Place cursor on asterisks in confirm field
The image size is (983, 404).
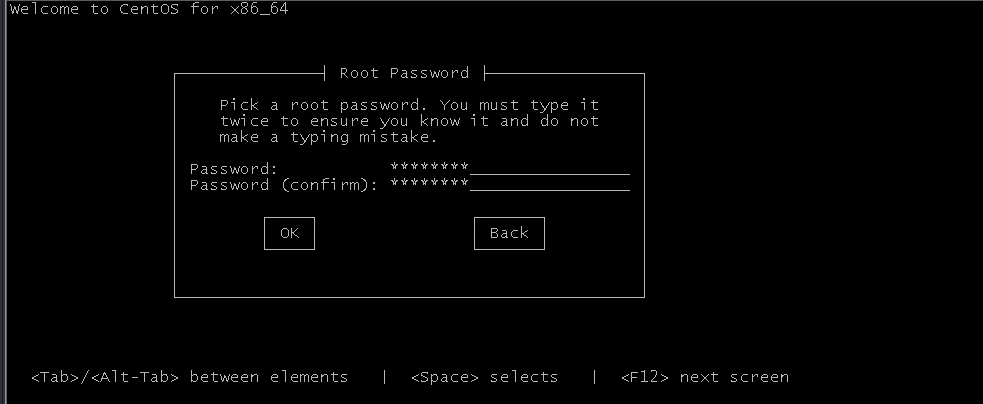[429, 184]
